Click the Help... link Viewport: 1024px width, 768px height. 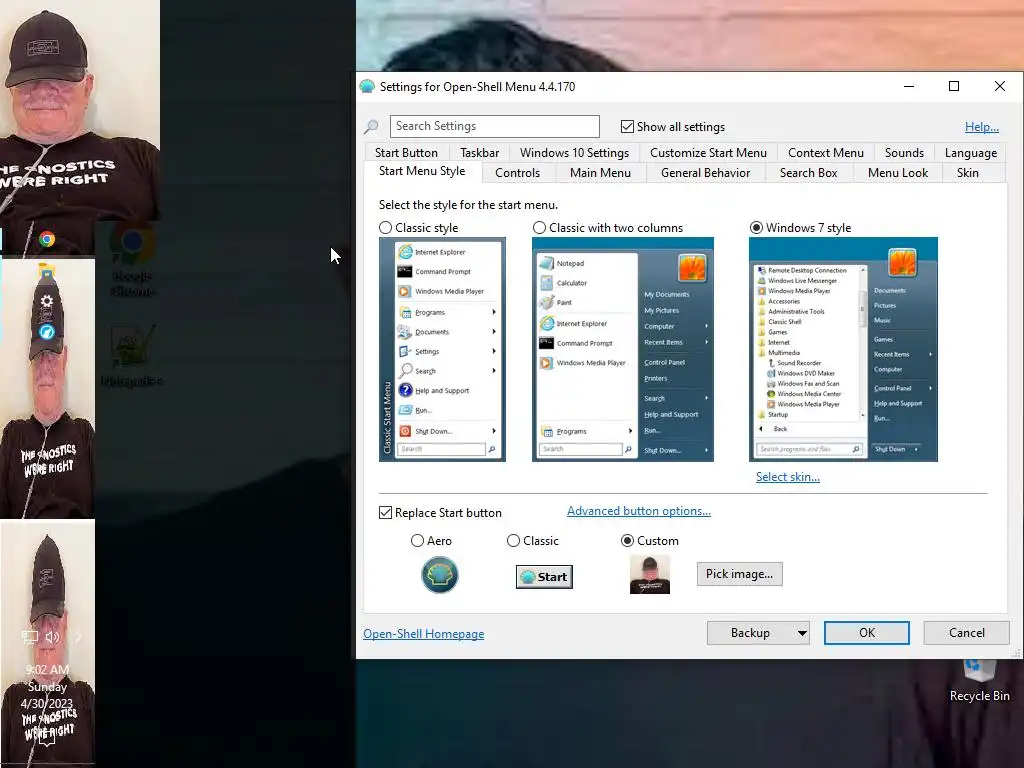pyautogui.click(x=982, y=127)
